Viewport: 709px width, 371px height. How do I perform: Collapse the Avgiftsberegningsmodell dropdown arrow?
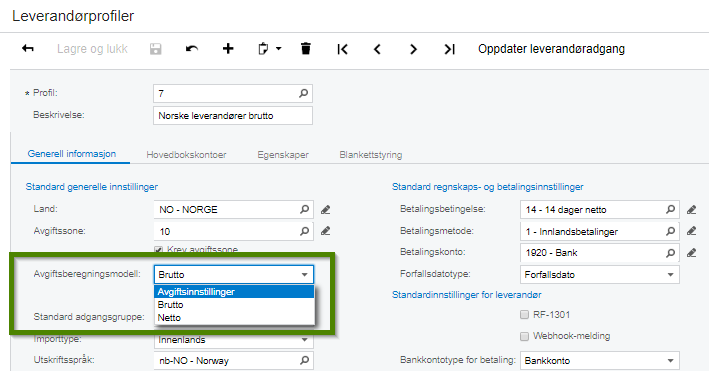pyautogui.click(x=304, y=275)
